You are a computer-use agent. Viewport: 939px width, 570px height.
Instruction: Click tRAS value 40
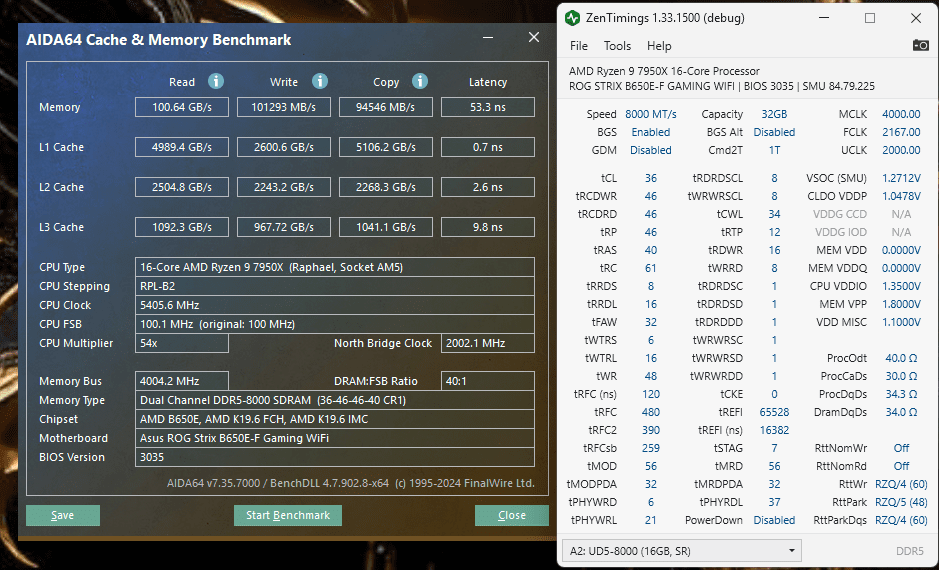pos(651,250)
